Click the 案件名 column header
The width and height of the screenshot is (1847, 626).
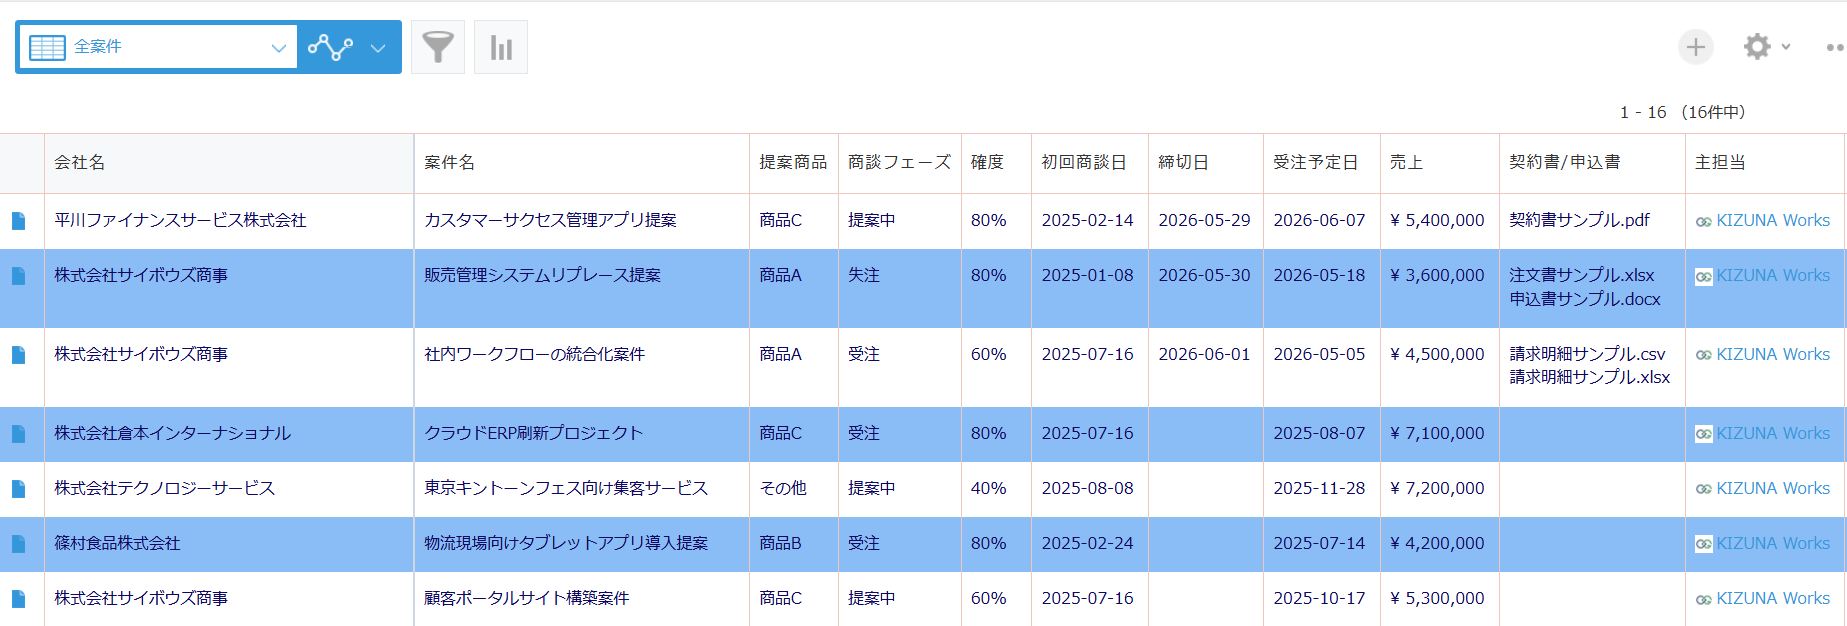click(x=582, y=163)
